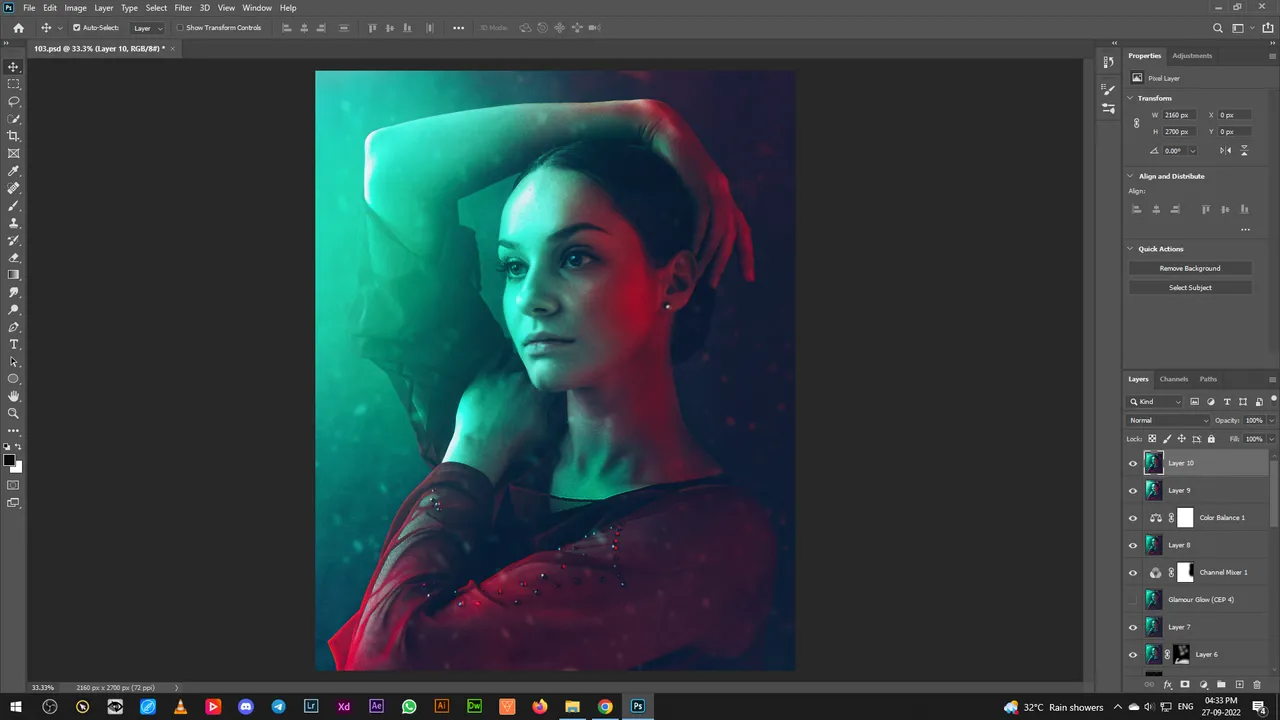Select the Gradient tool
Image resolution: width=1280 pixels, height=720 pixels.
coord(14,274)
